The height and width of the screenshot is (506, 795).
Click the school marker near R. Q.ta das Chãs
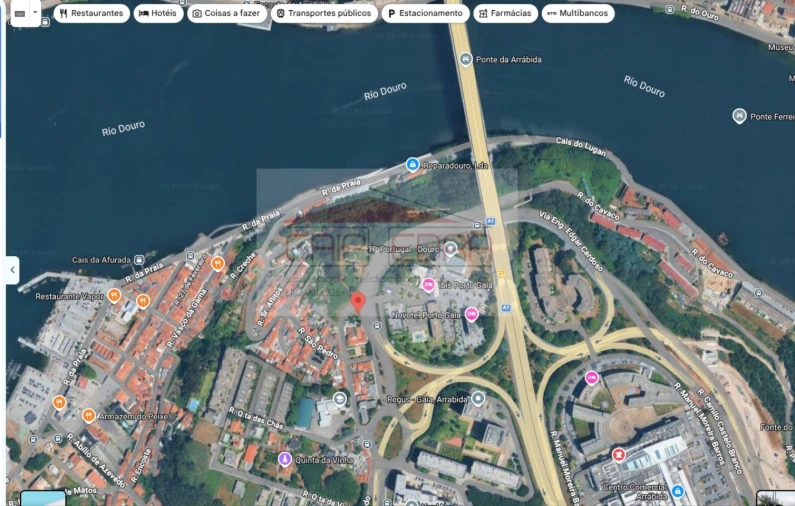(340, 399)
